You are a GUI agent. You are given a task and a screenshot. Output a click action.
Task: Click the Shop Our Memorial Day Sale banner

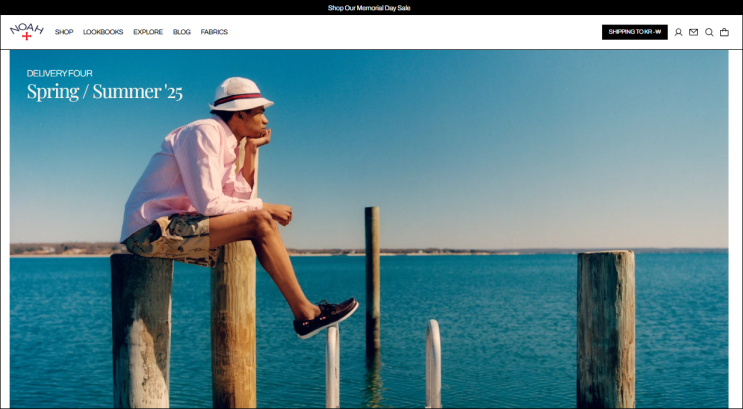click(x=369, y=8)
